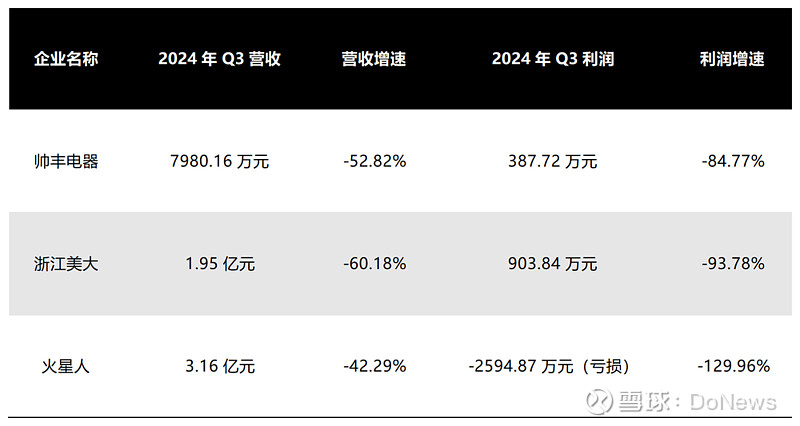Select the 帅丰电器 company name cell
The image size is (800, 426).
66,161
